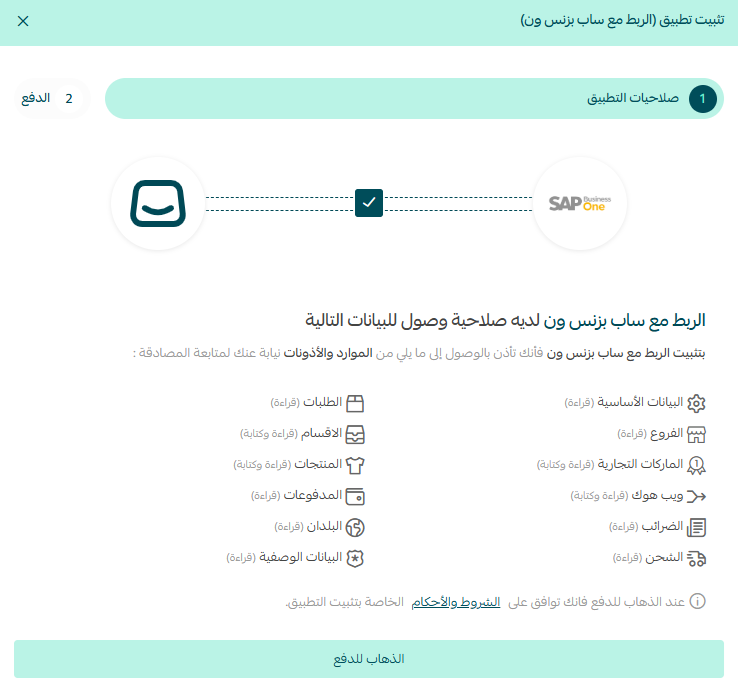Image resolution: width=738 pixels, height=689 pixels.
Task: Click the truck icon for الشحن
Action: tap(696, 558)
